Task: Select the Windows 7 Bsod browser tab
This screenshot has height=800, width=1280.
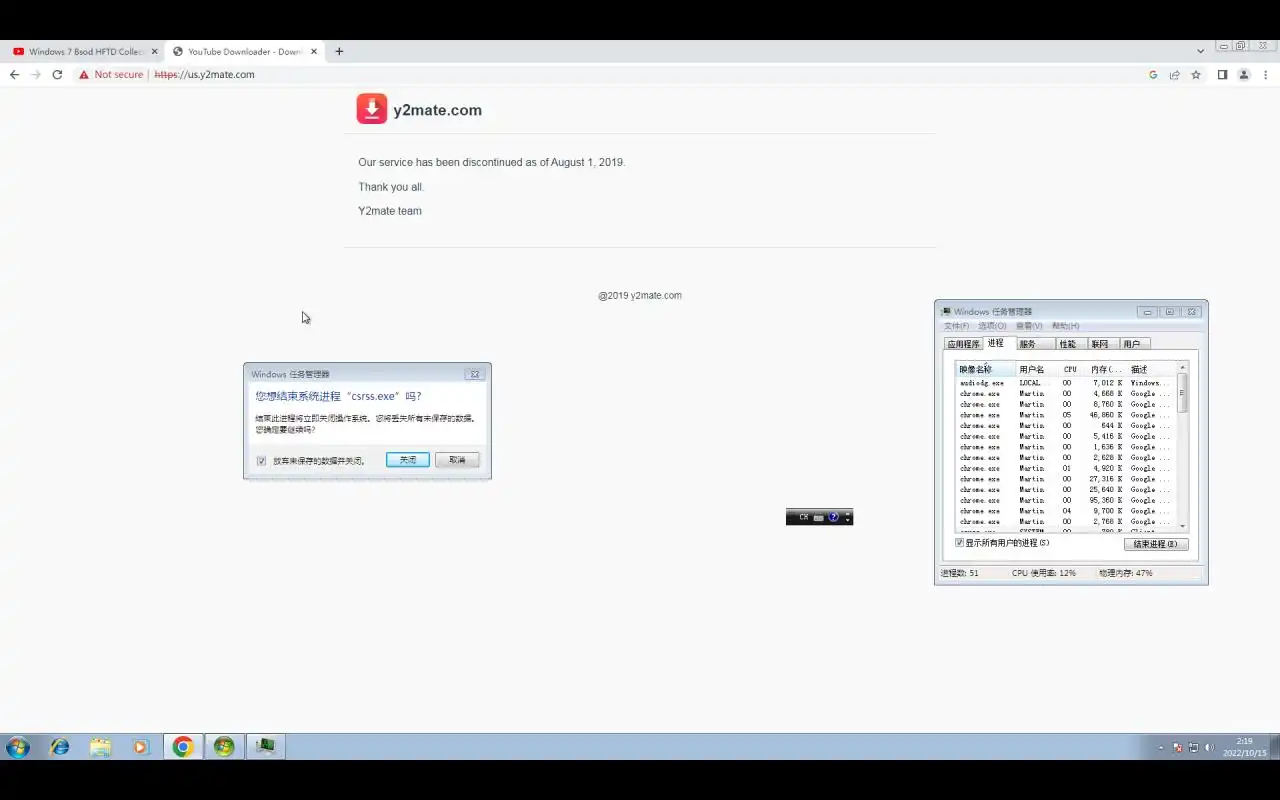Action: [x=85, y=51]
